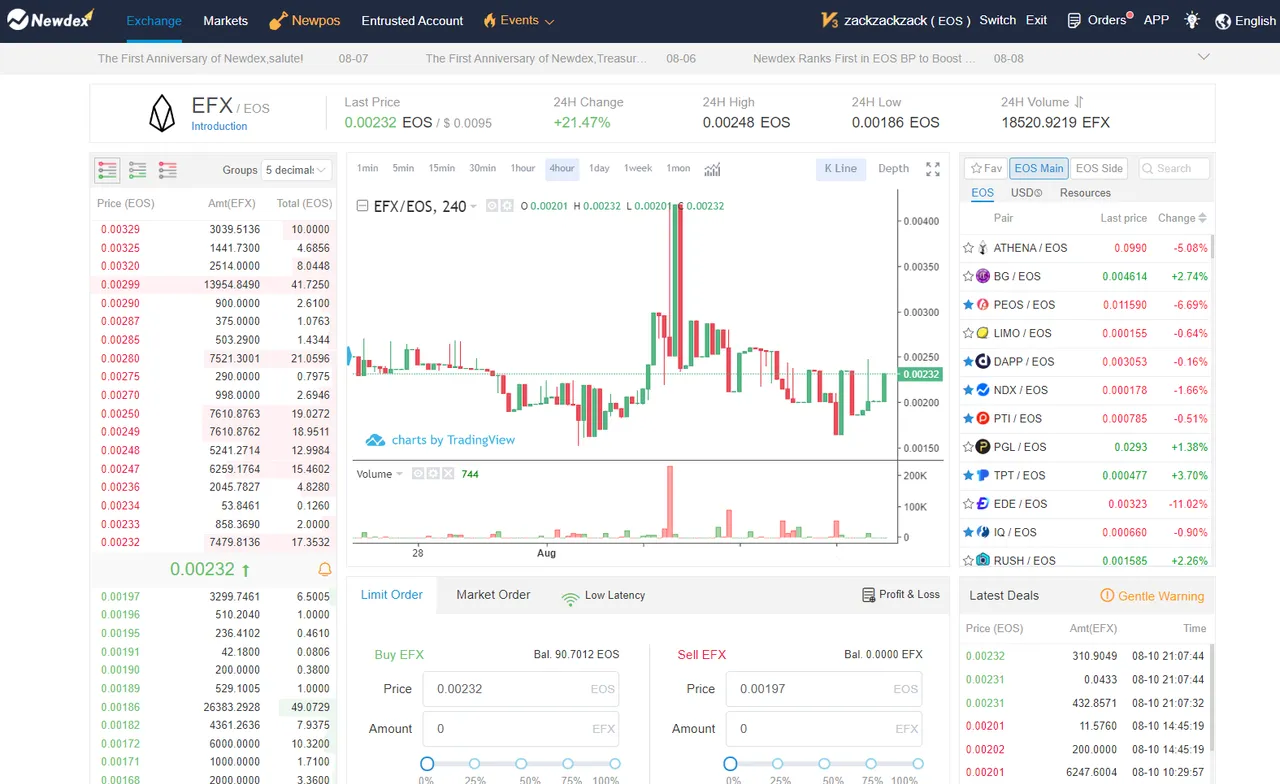Focus the pair Search field
This screenshot has width=1280, height=784.
(x=1174, y=168)
